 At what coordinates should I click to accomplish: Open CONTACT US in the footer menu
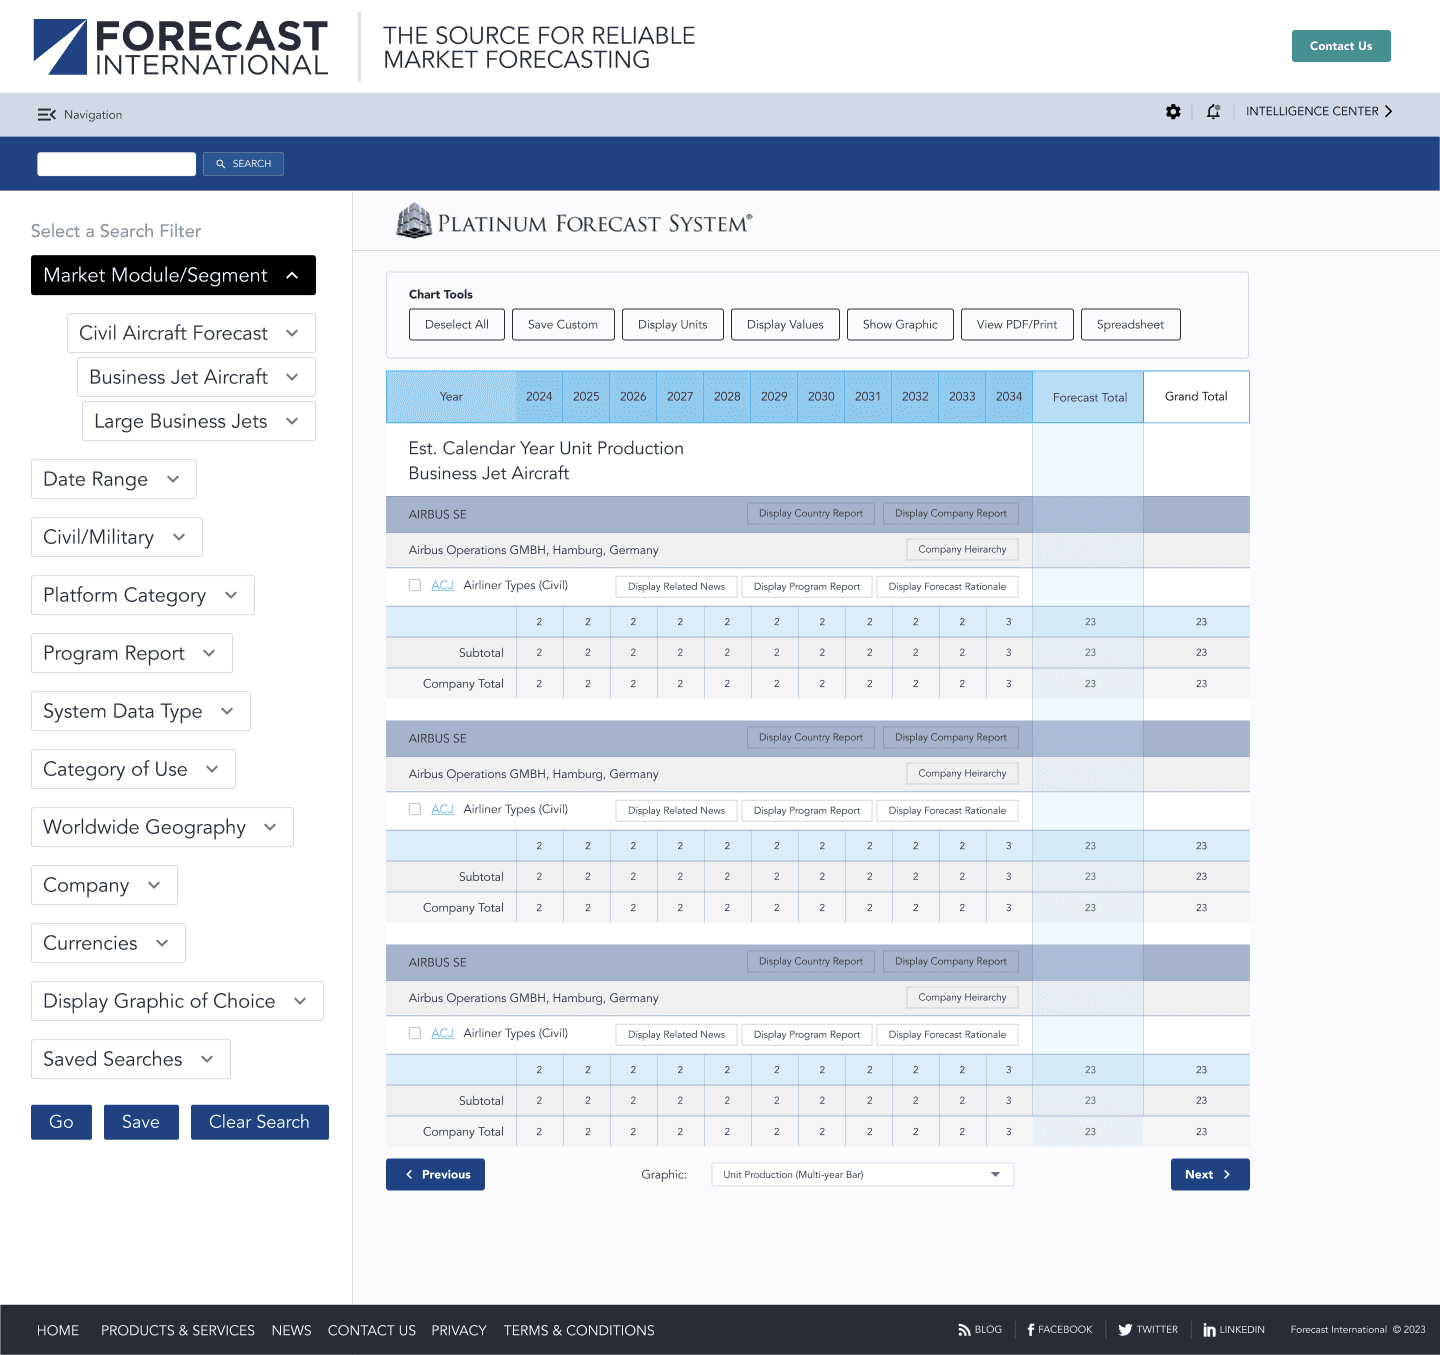click(372, 1330)
